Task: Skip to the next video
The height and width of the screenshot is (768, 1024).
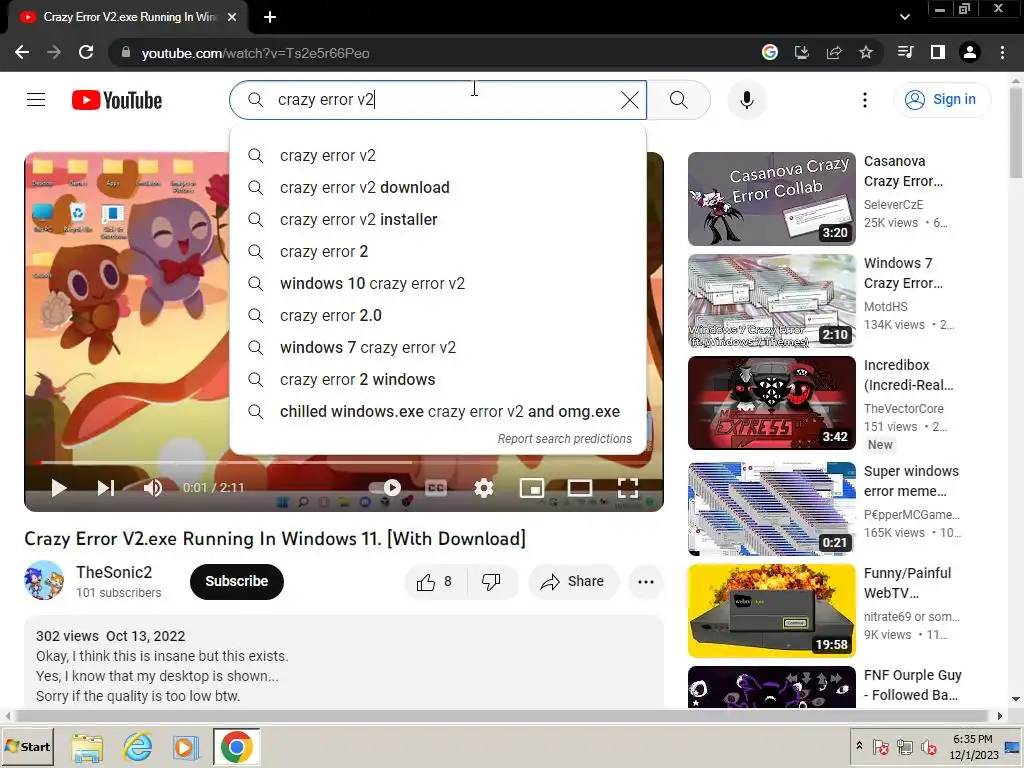Action: 106,488
